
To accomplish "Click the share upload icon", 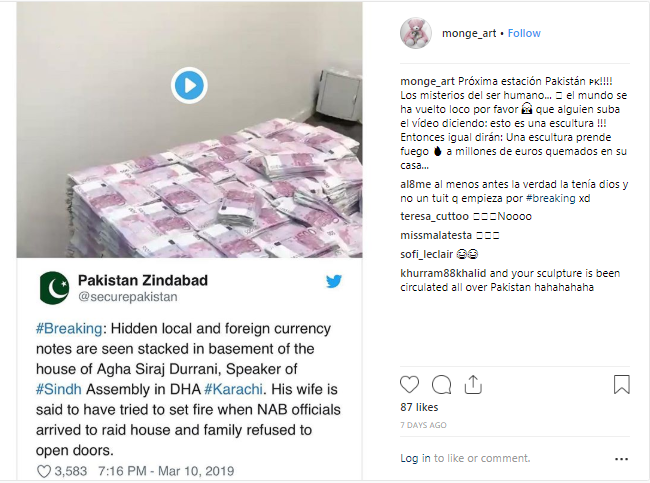I will click(473, 384).
